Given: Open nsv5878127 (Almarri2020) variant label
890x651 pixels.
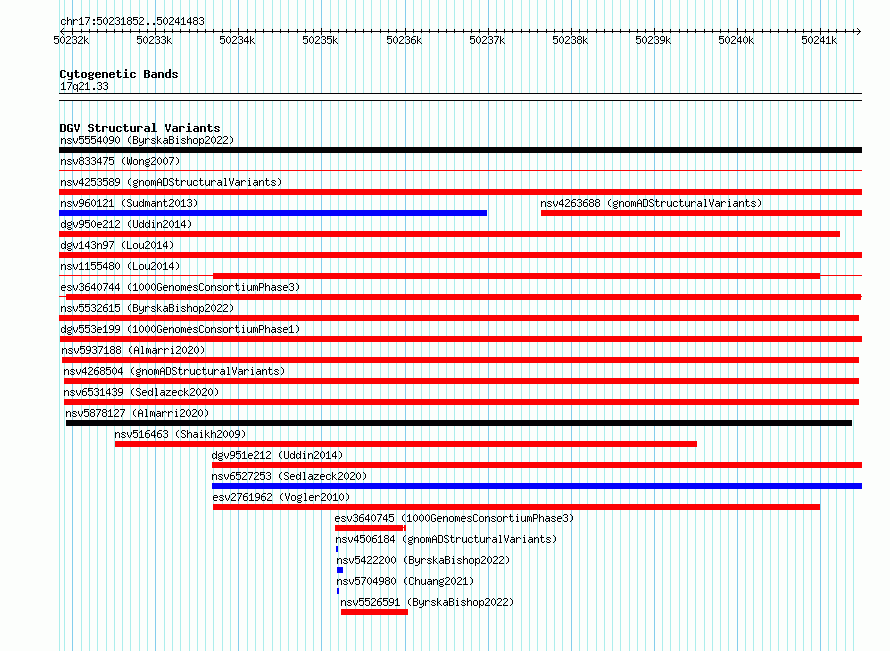Looking at the screenshot, I should pos(137,413).
